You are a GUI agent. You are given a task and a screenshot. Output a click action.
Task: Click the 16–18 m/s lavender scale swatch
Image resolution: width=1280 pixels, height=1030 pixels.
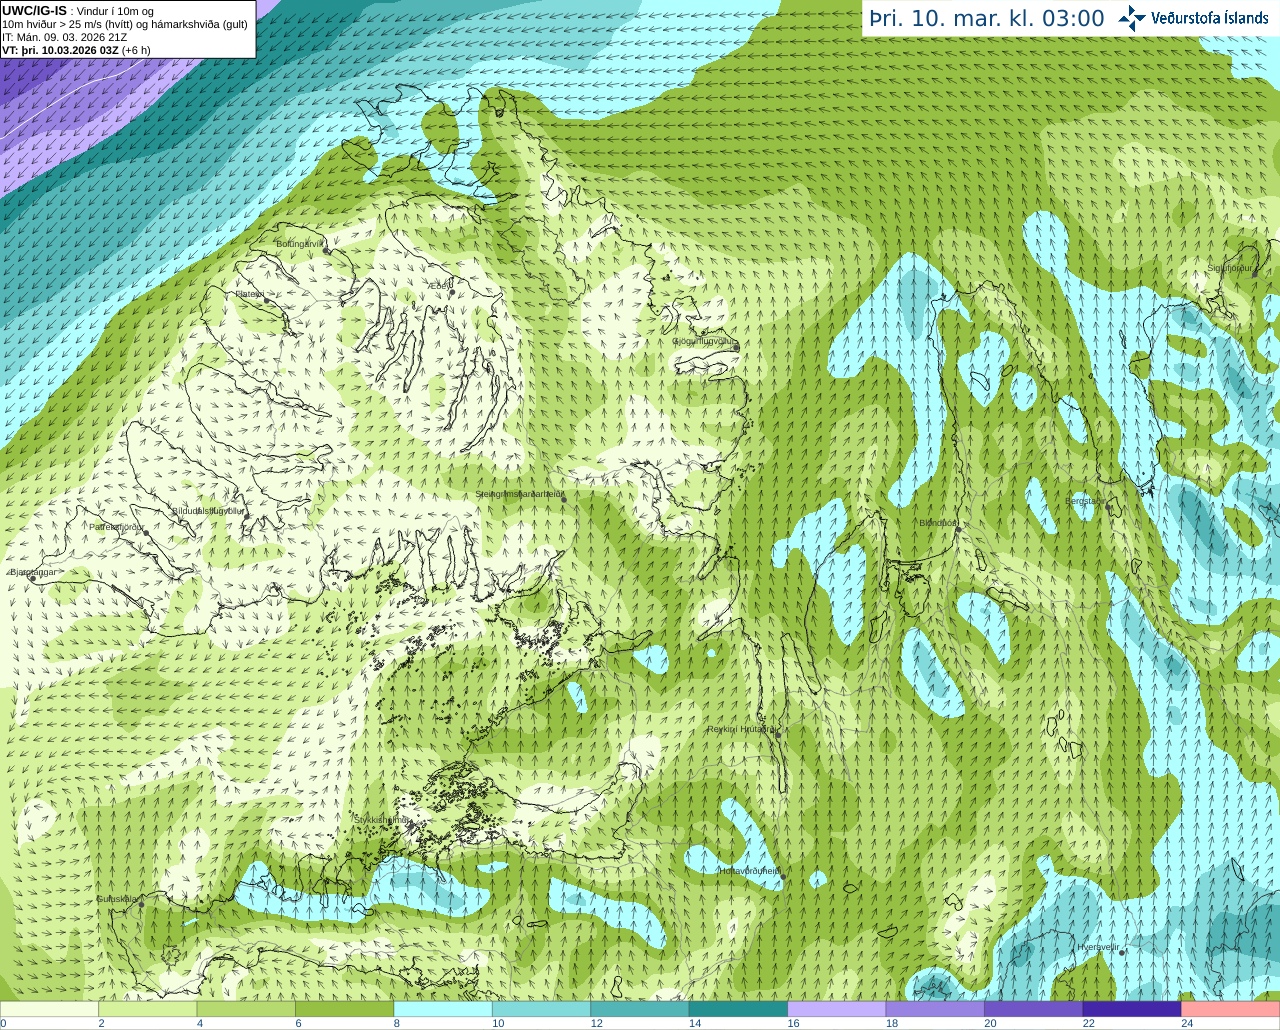(x=837, y=1009)
